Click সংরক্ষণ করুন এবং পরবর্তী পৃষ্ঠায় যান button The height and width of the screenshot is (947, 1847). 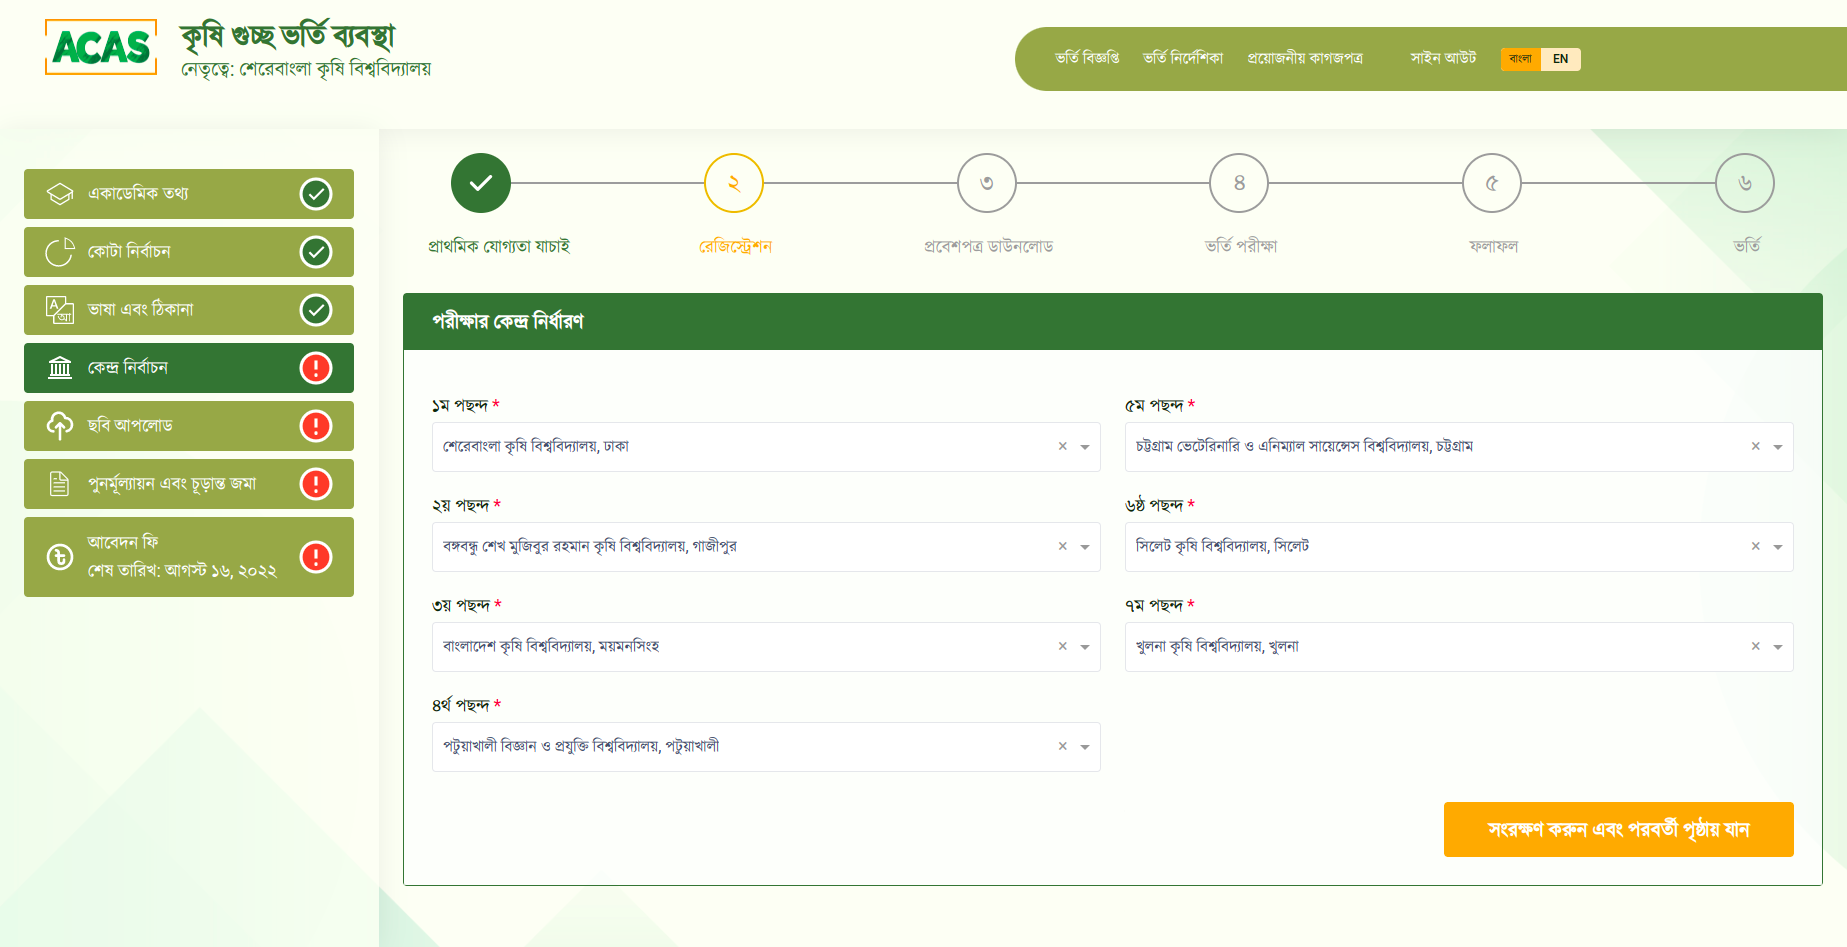point(1618,829)
